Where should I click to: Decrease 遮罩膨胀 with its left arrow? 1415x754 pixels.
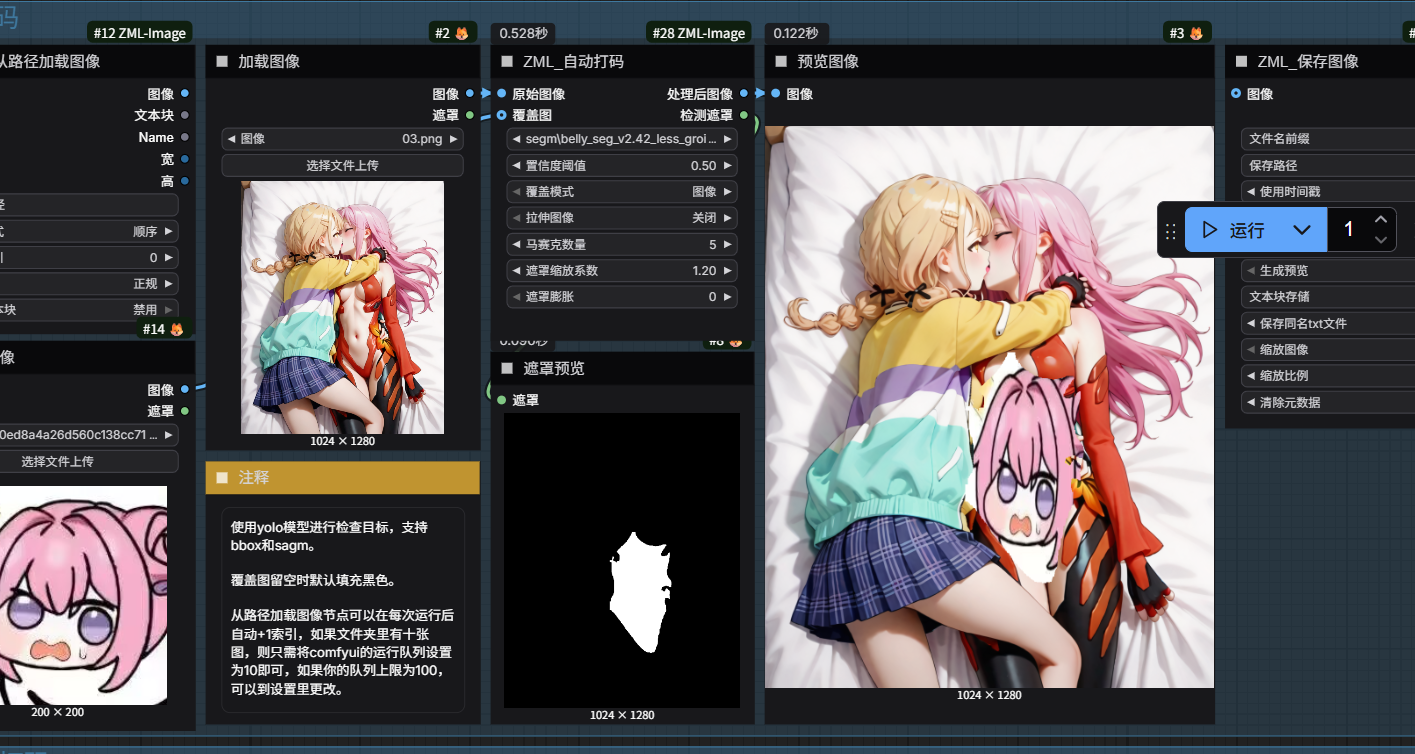(516, 297)
